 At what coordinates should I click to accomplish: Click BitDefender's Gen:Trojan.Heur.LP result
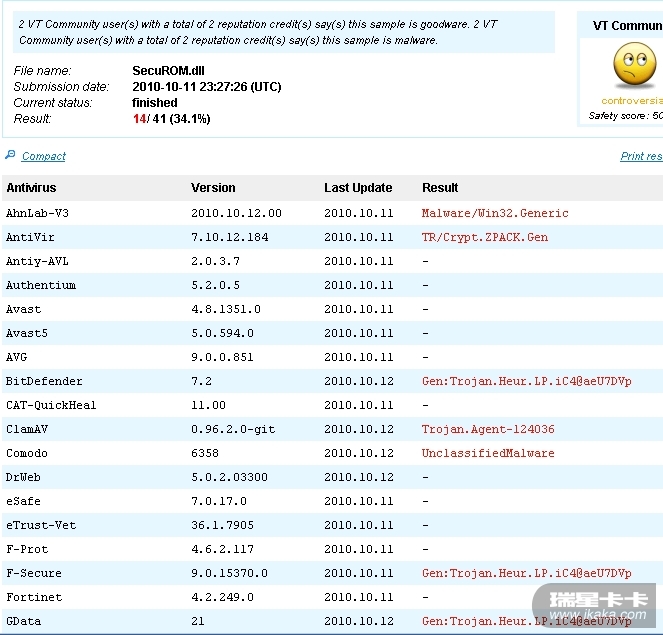[526, 381]
